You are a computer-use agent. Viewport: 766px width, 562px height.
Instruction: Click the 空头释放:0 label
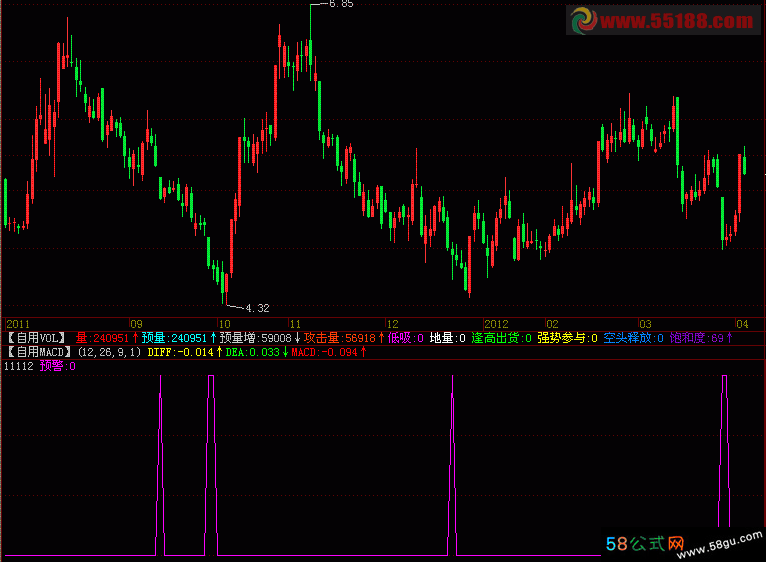(x=634, y=338)
